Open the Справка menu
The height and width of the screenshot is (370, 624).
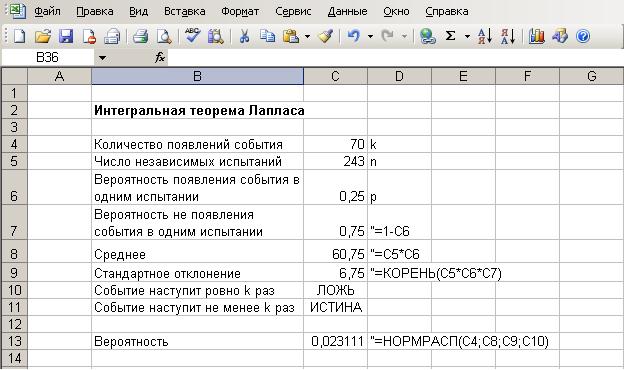(447, 11)
